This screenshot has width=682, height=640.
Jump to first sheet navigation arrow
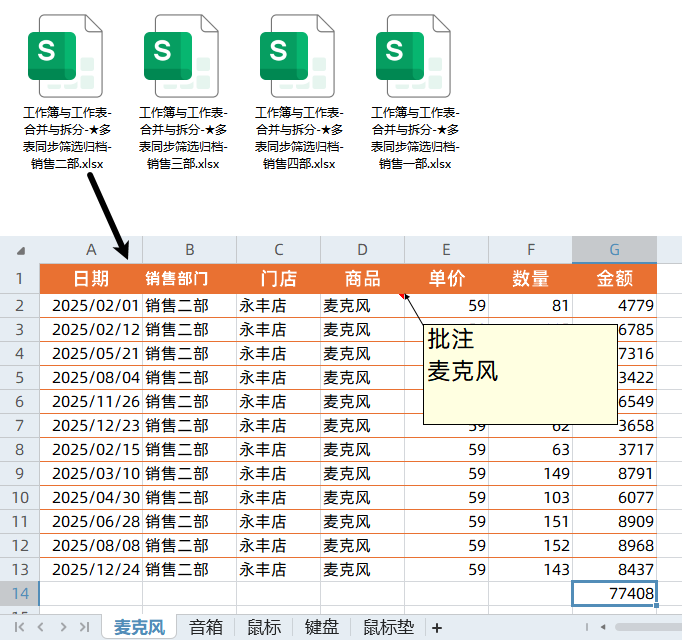pos(17,627)
